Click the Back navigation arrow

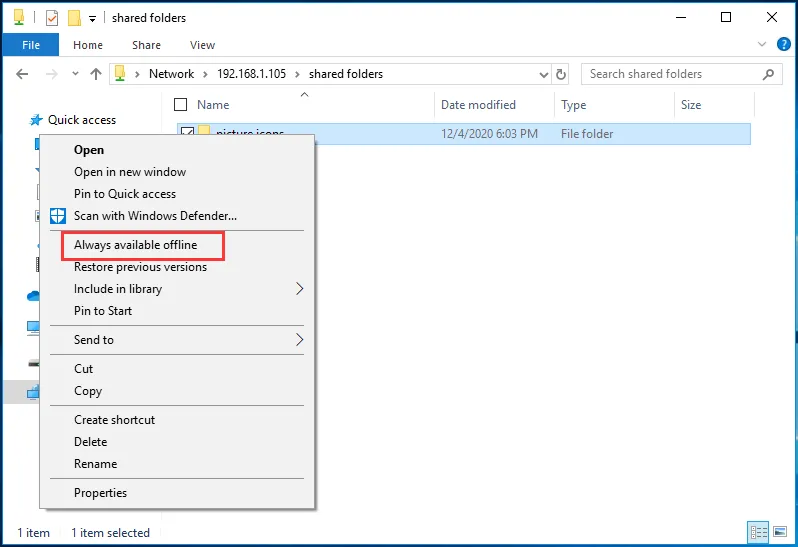[x=22, y=74]
